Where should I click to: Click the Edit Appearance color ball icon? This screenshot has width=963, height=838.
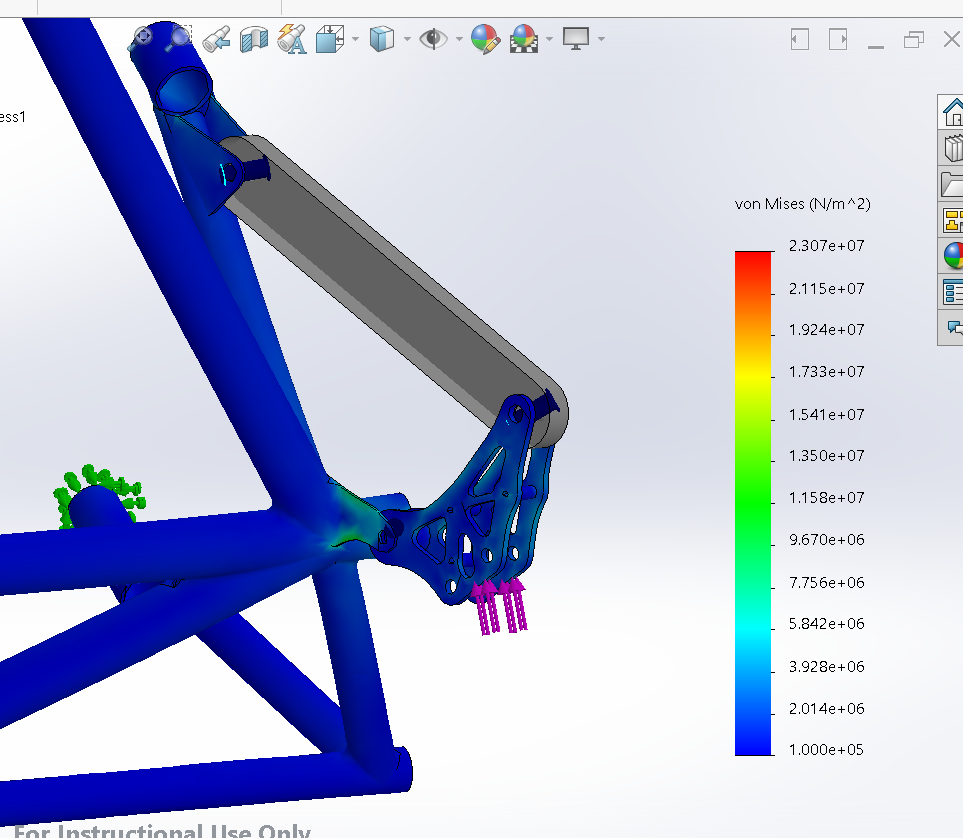tap(485, 39)
